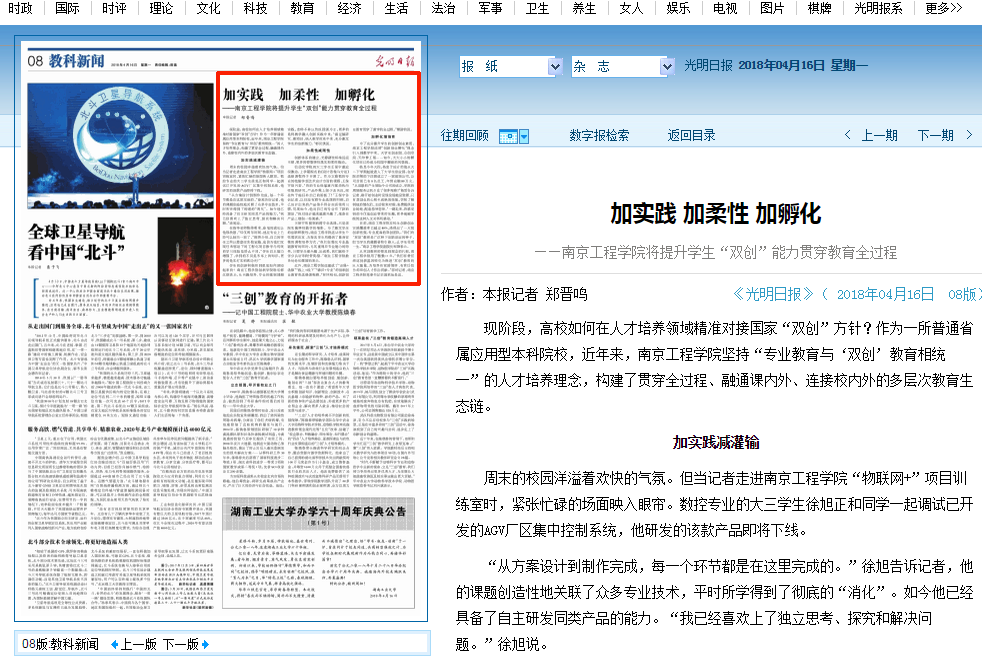Click the left chevron before 上一期
Image resolution: width=982 pixels, height=661 pixels.
848,135
